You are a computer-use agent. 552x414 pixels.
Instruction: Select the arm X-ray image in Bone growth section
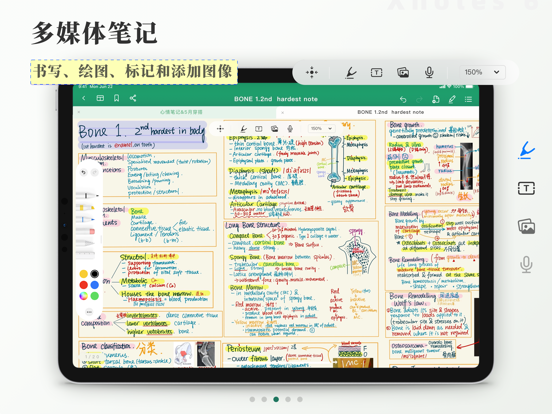[x=466, y=167]
